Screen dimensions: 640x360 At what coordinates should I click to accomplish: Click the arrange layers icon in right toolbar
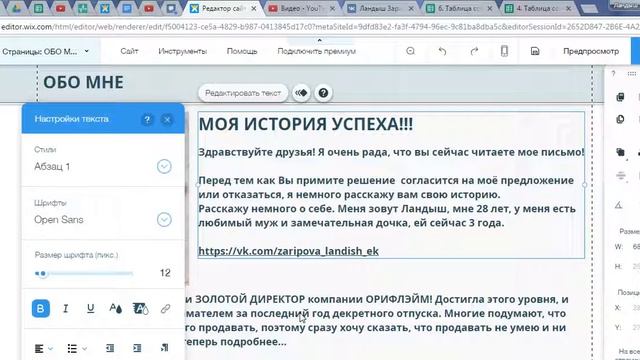coord(620,152)
